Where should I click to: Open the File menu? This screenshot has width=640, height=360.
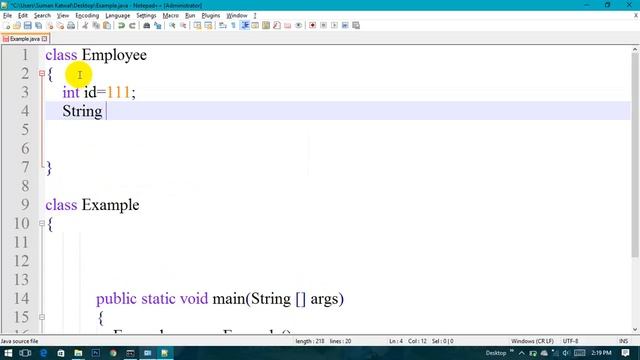pyautogui.click(x=7, y=16)
